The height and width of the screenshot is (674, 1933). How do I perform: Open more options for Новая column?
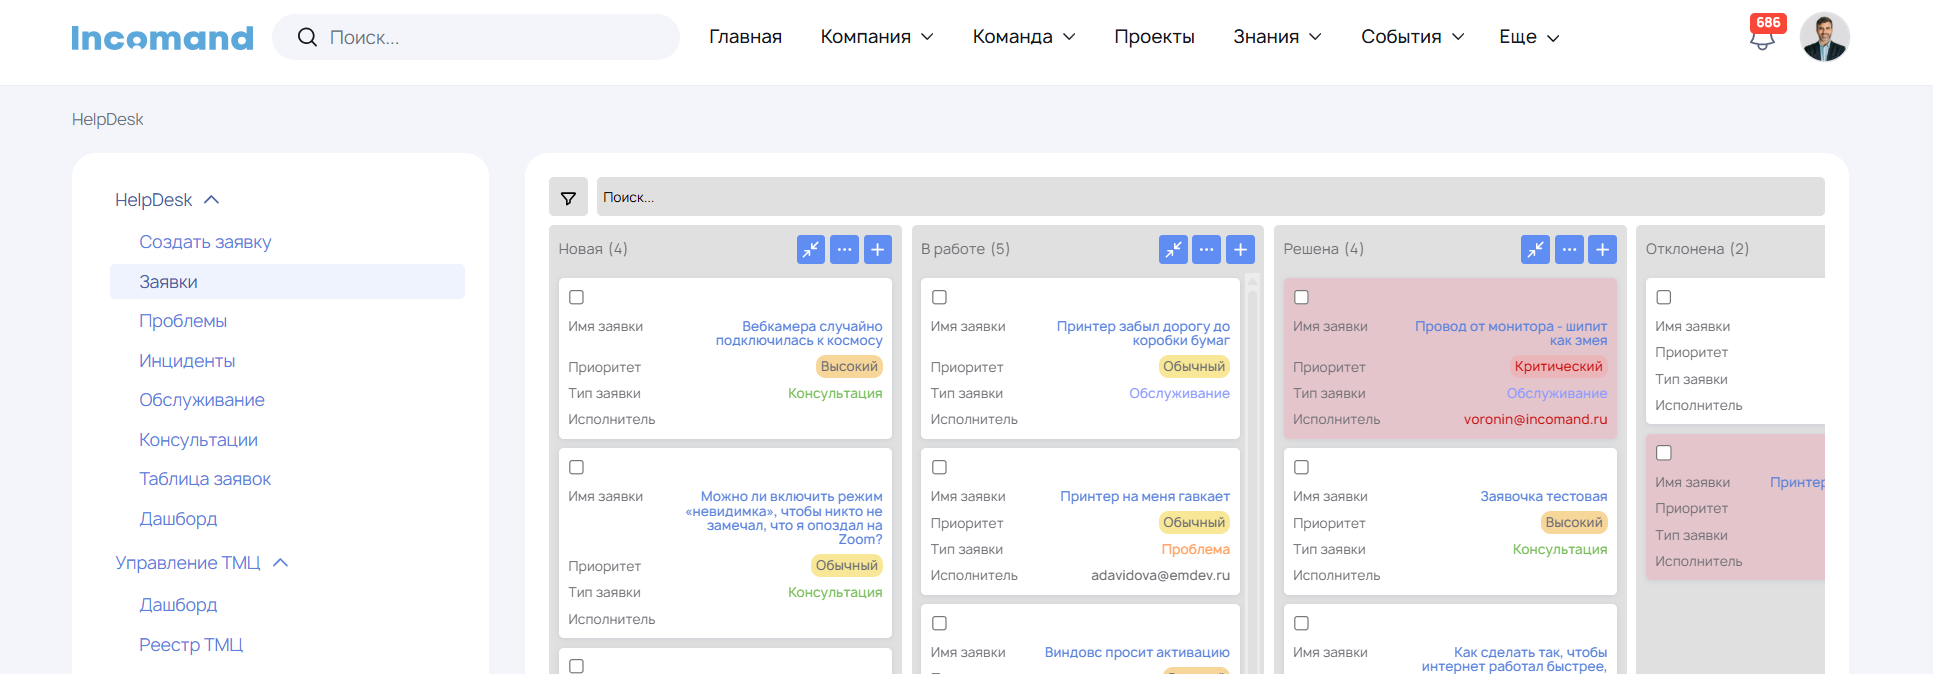tap(845, 249)
